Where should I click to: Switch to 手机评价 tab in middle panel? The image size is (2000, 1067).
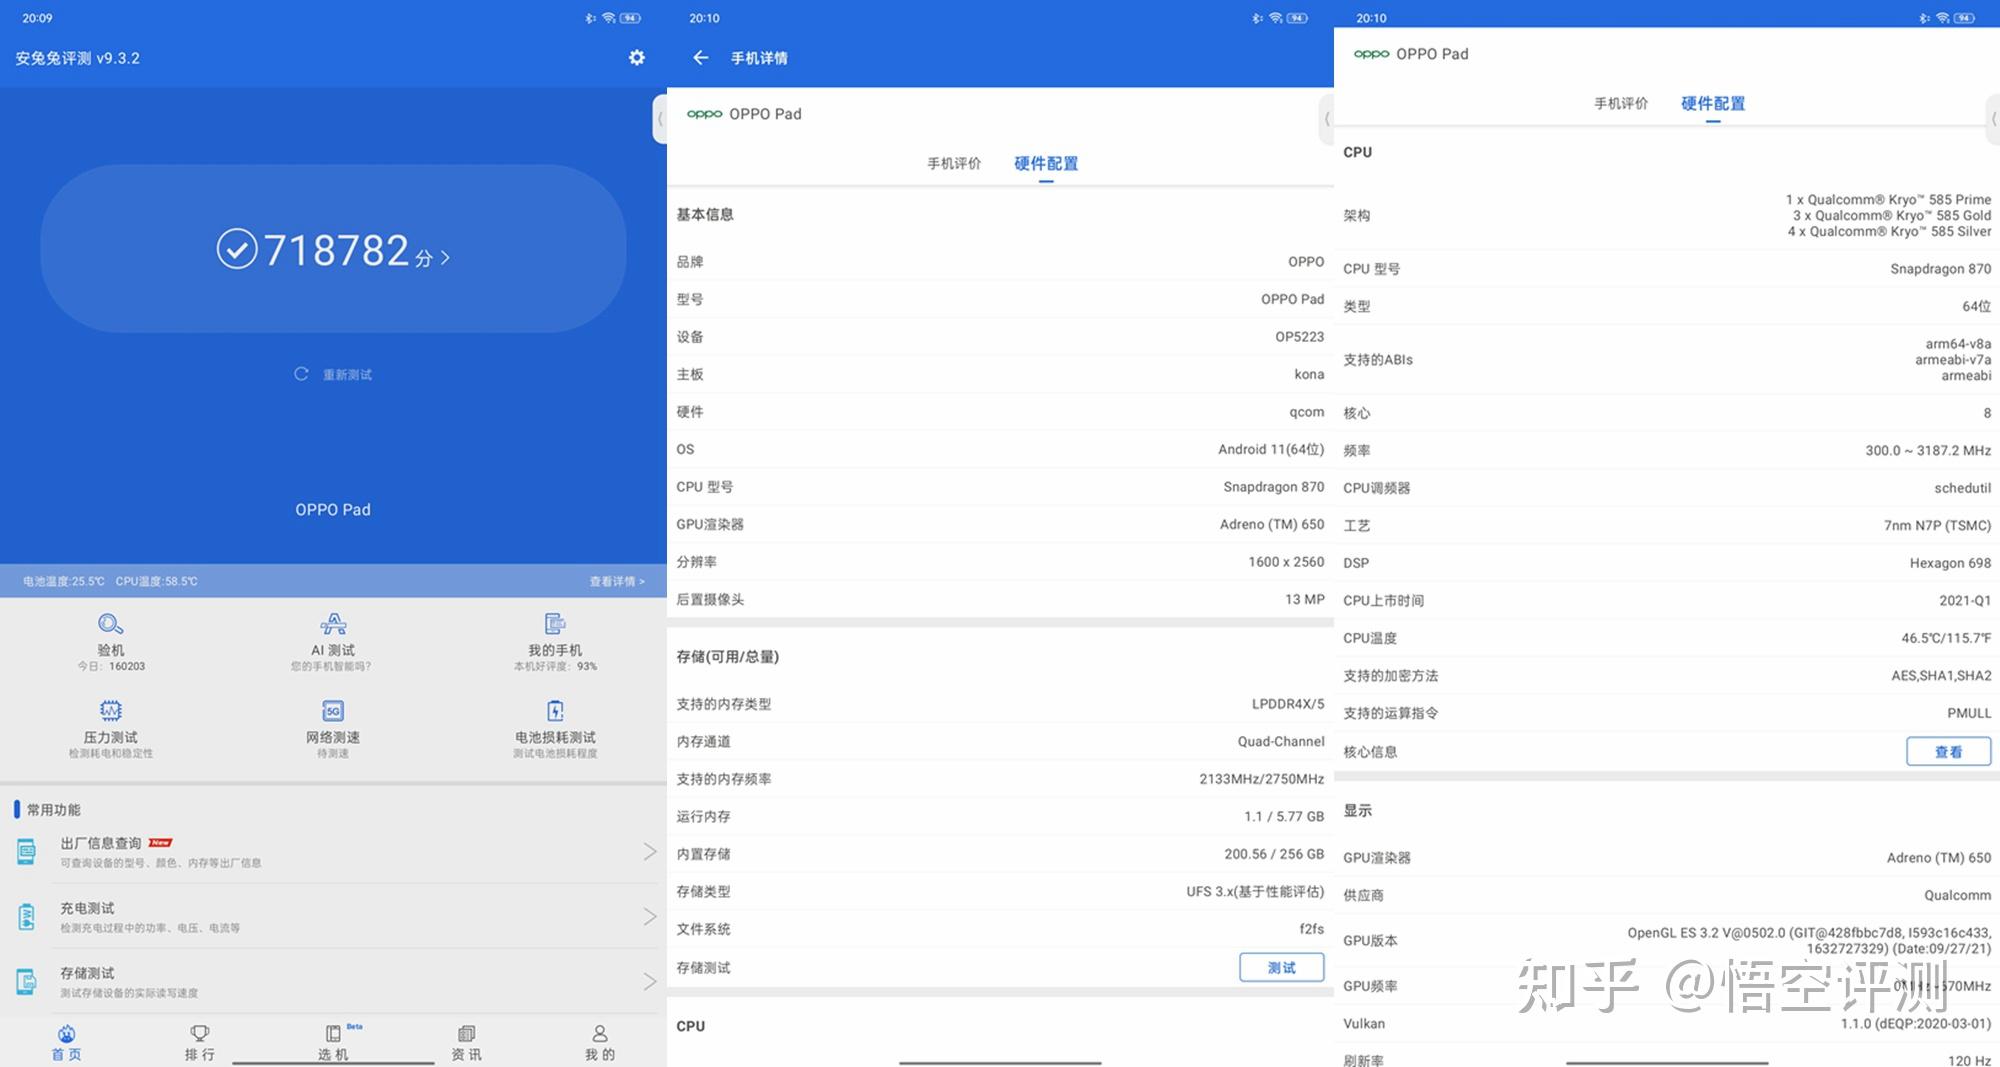(x=954, y=163)
